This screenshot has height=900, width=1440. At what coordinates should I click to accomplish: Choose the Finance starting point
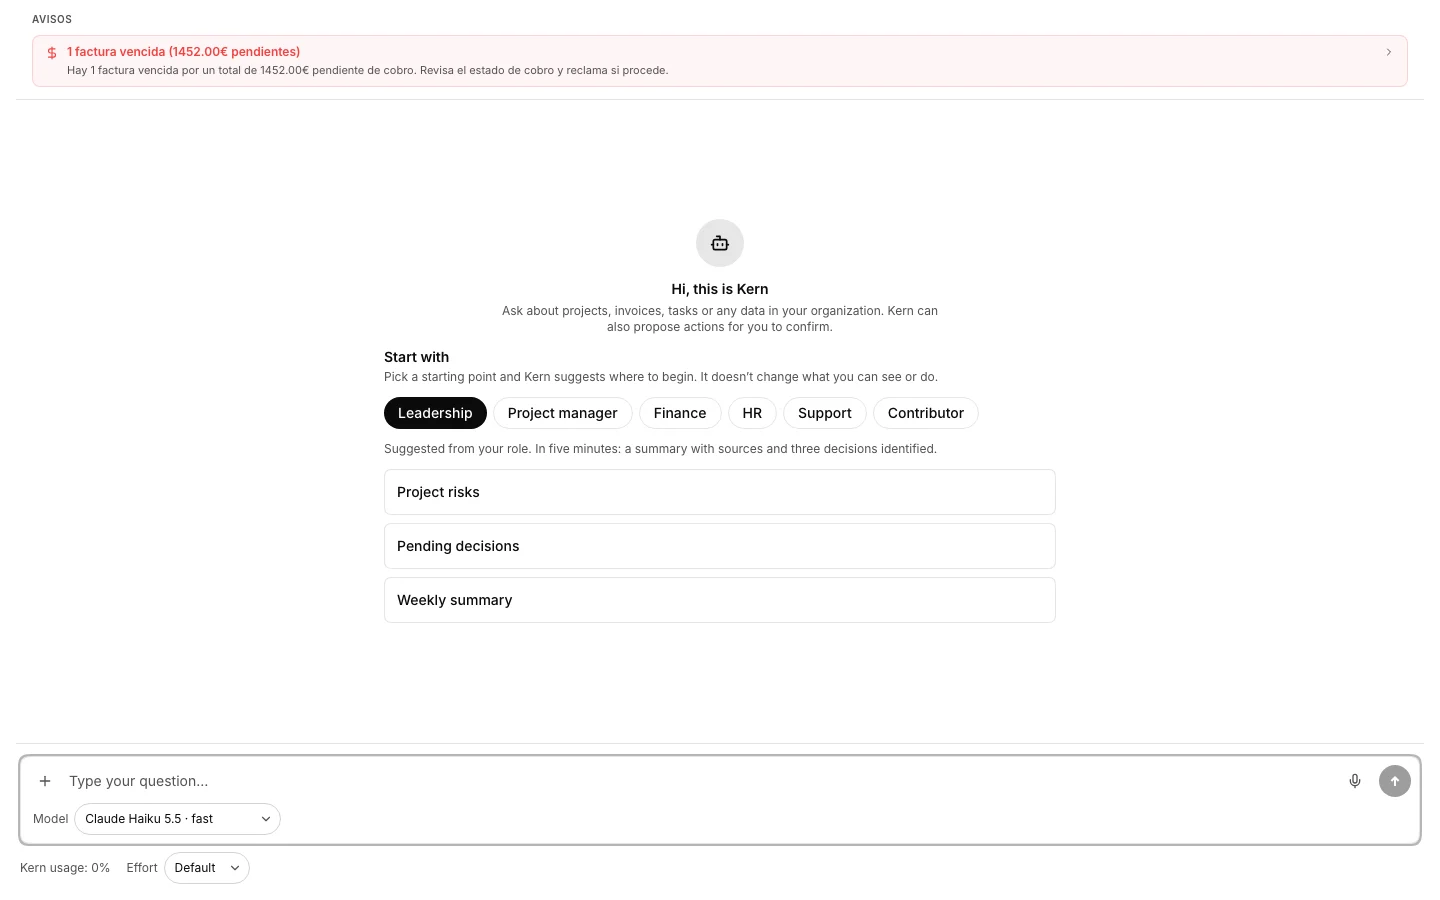coord(680,413)
